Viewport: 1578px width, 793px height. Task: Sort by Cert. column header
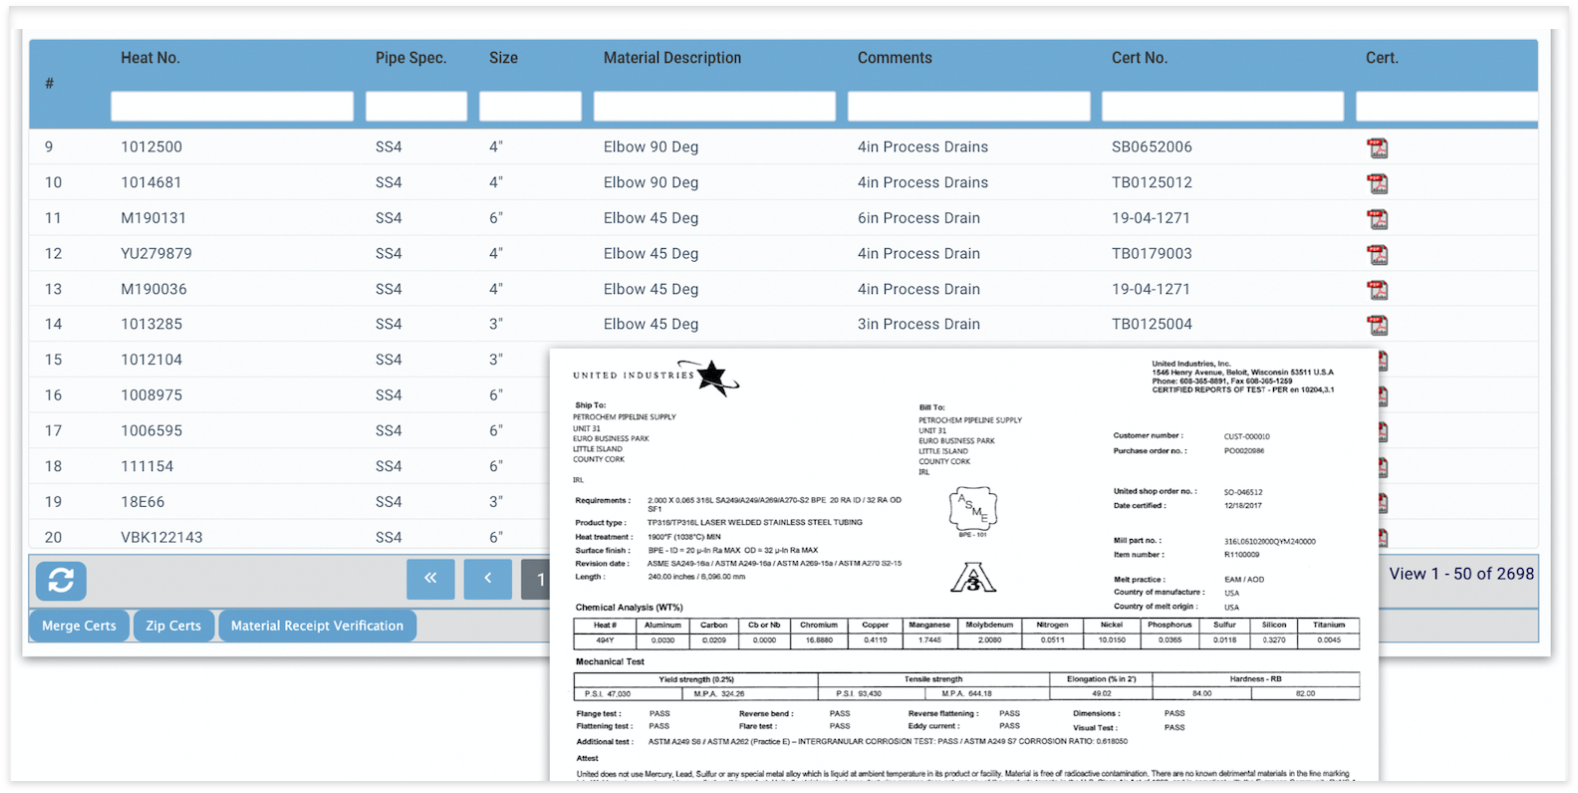tap(1382, 58)
